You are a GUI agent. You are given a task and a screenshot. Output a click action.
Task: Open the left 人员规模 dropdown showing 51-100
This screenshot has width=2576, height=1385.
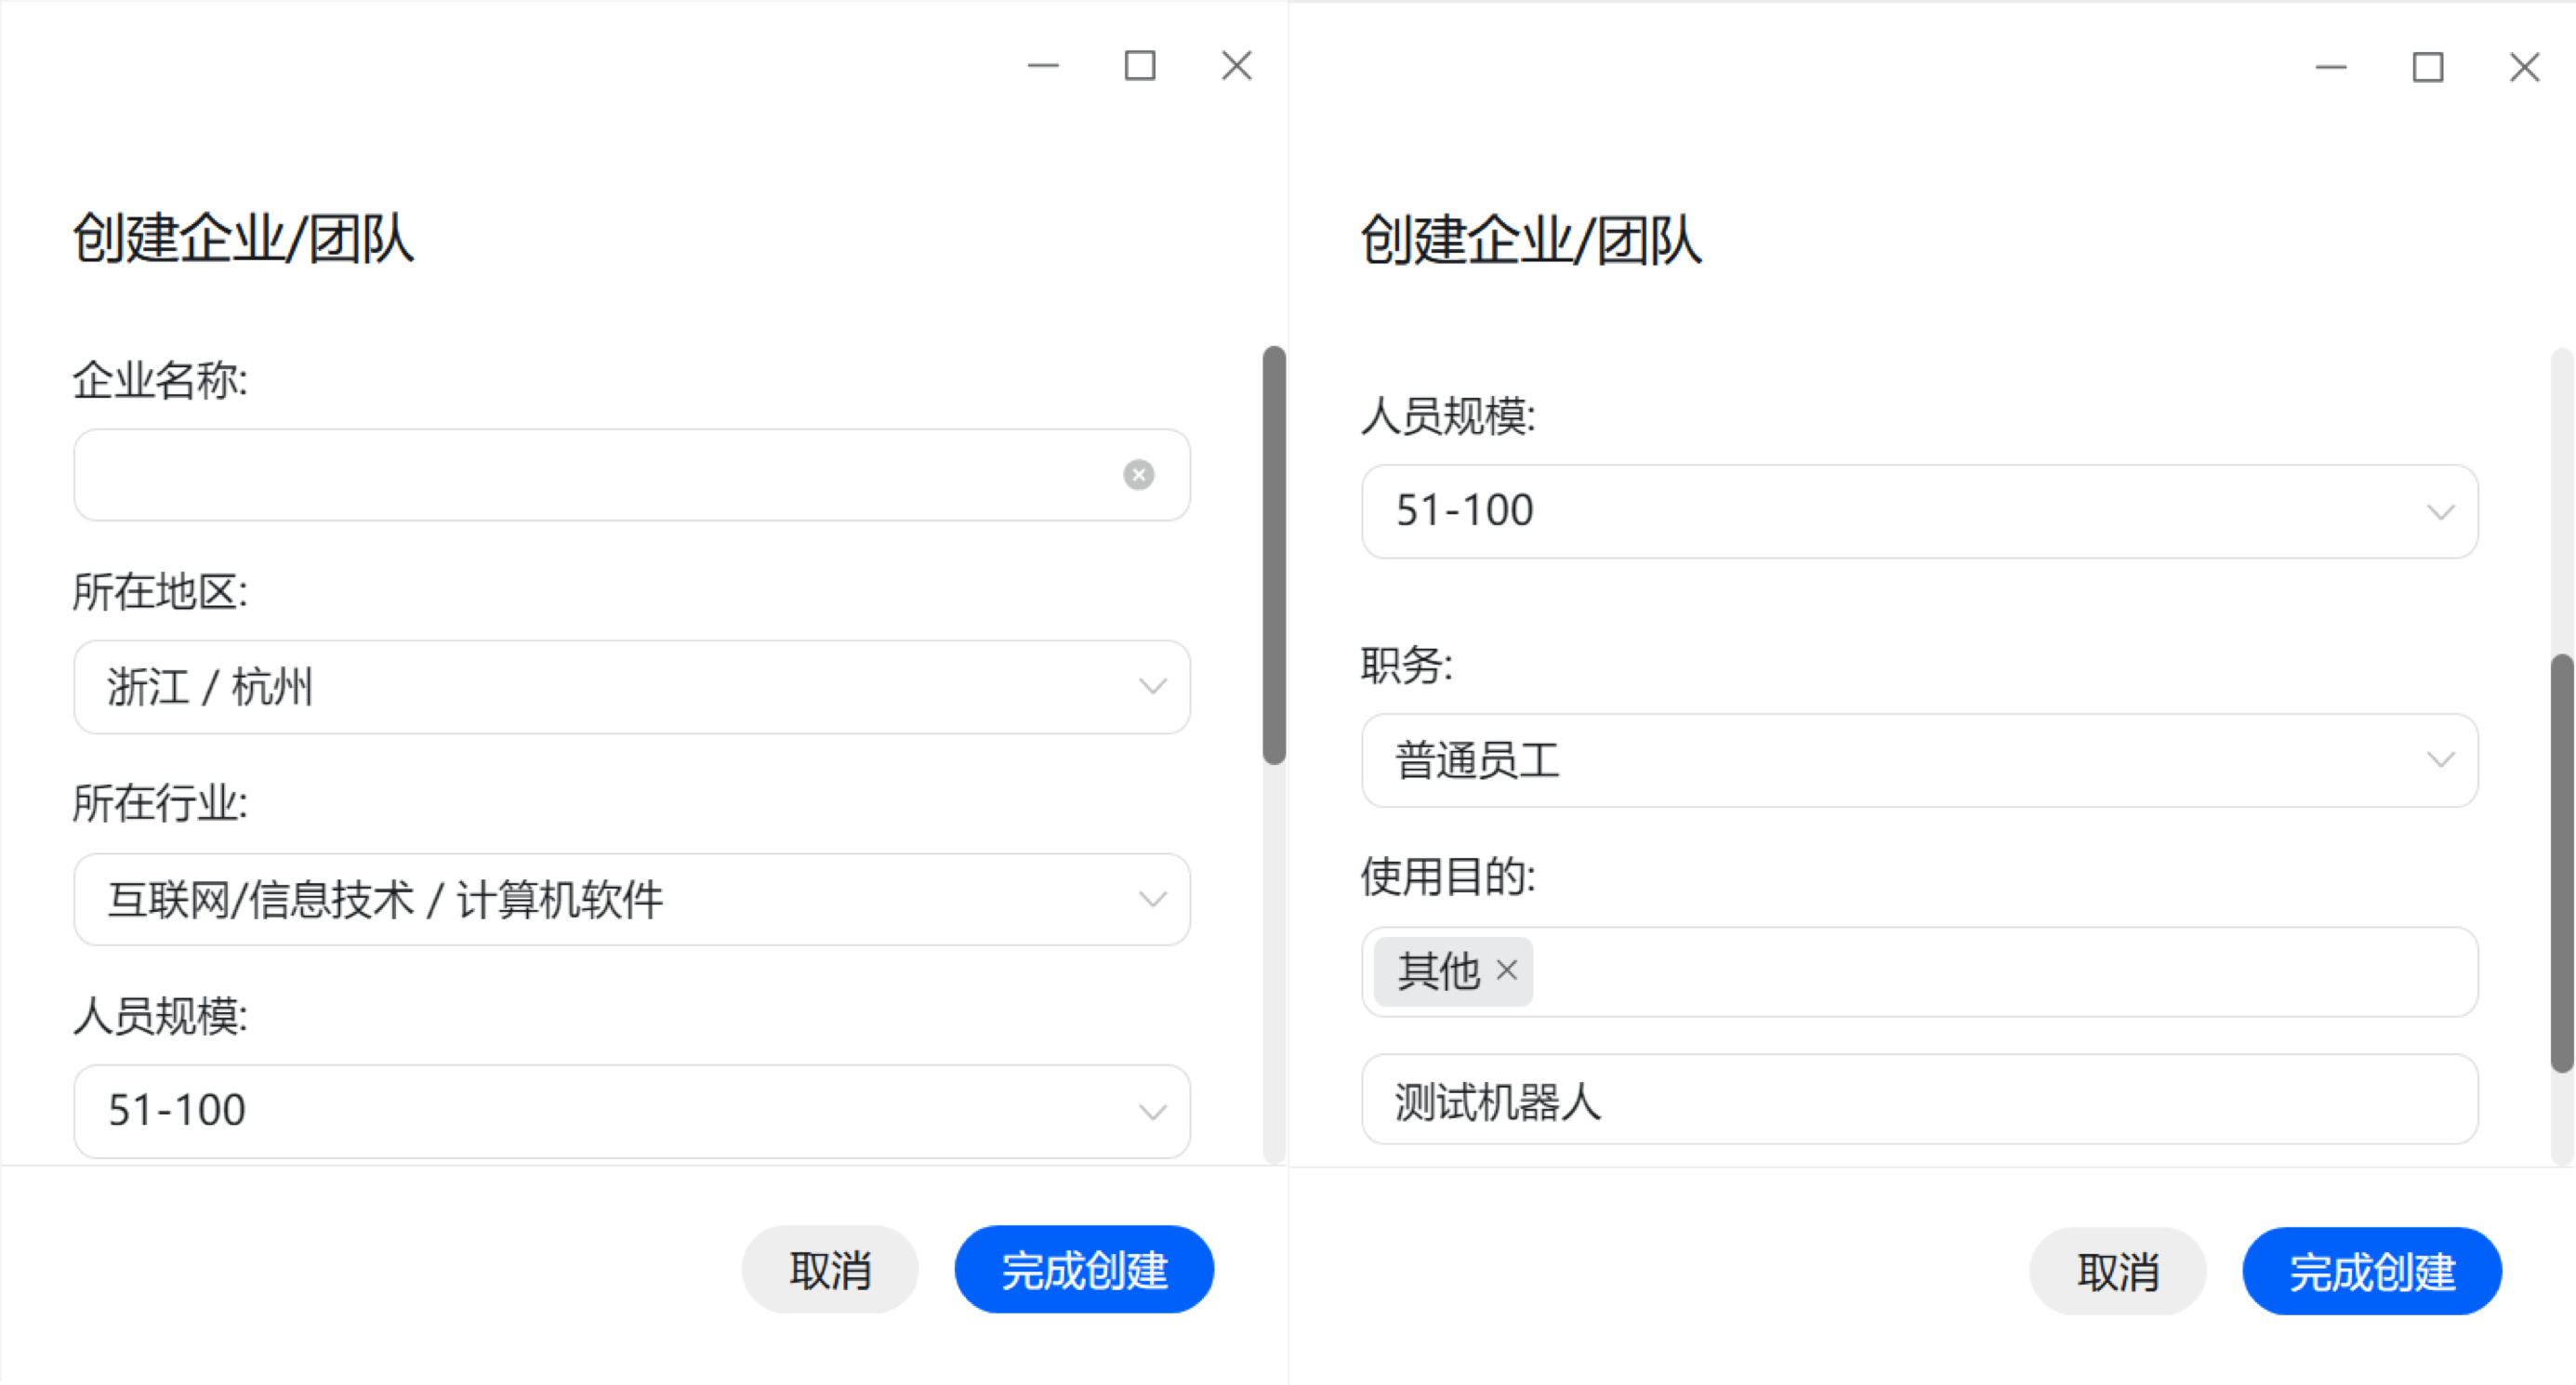pos(631,1110)
